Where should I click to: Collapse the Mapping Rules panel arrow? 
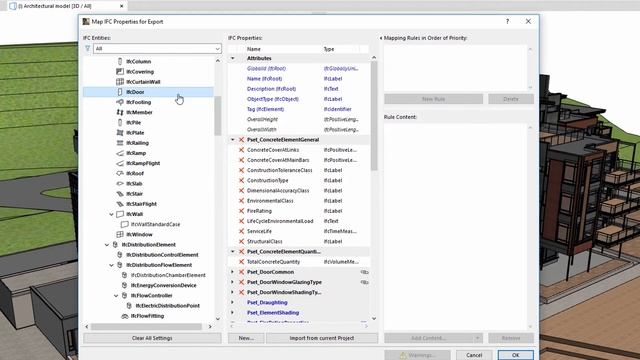tap(381, 38)
